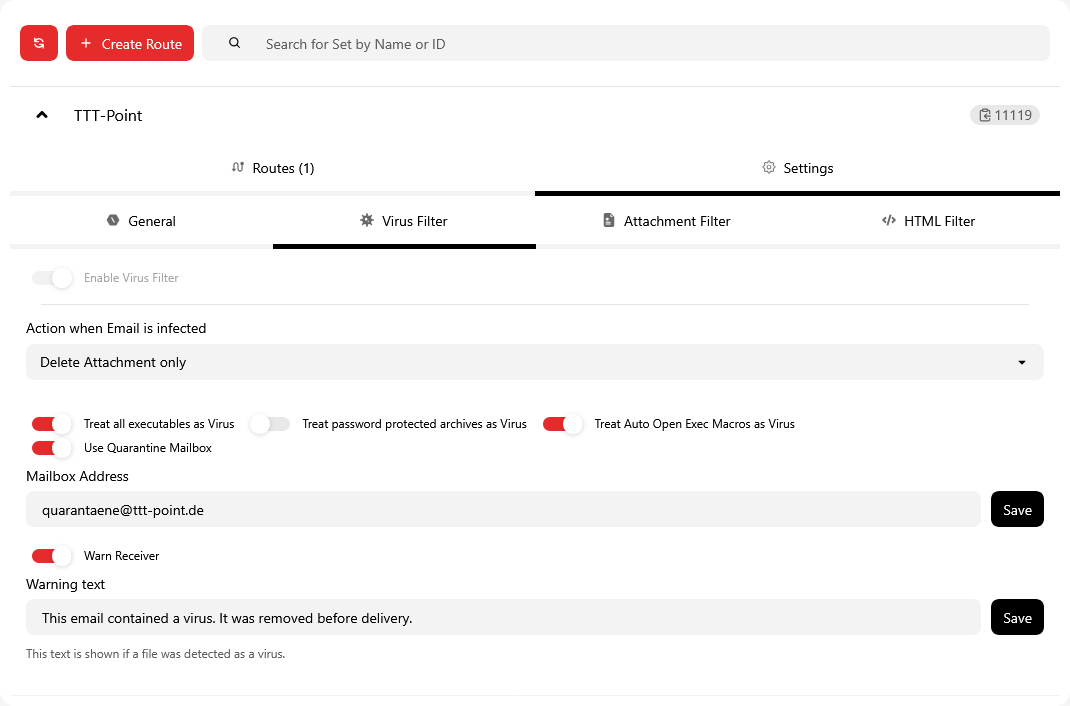Toggle Warn Receiver switch

[x=52, y=555]
